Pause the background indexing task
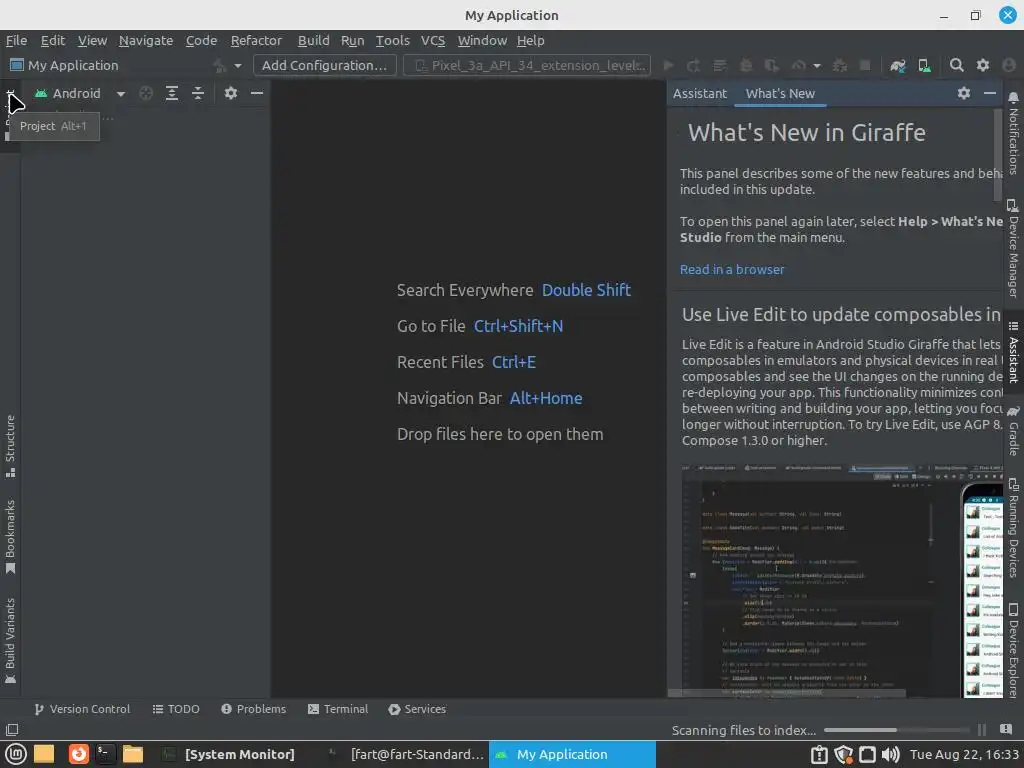 click(982, 730)
